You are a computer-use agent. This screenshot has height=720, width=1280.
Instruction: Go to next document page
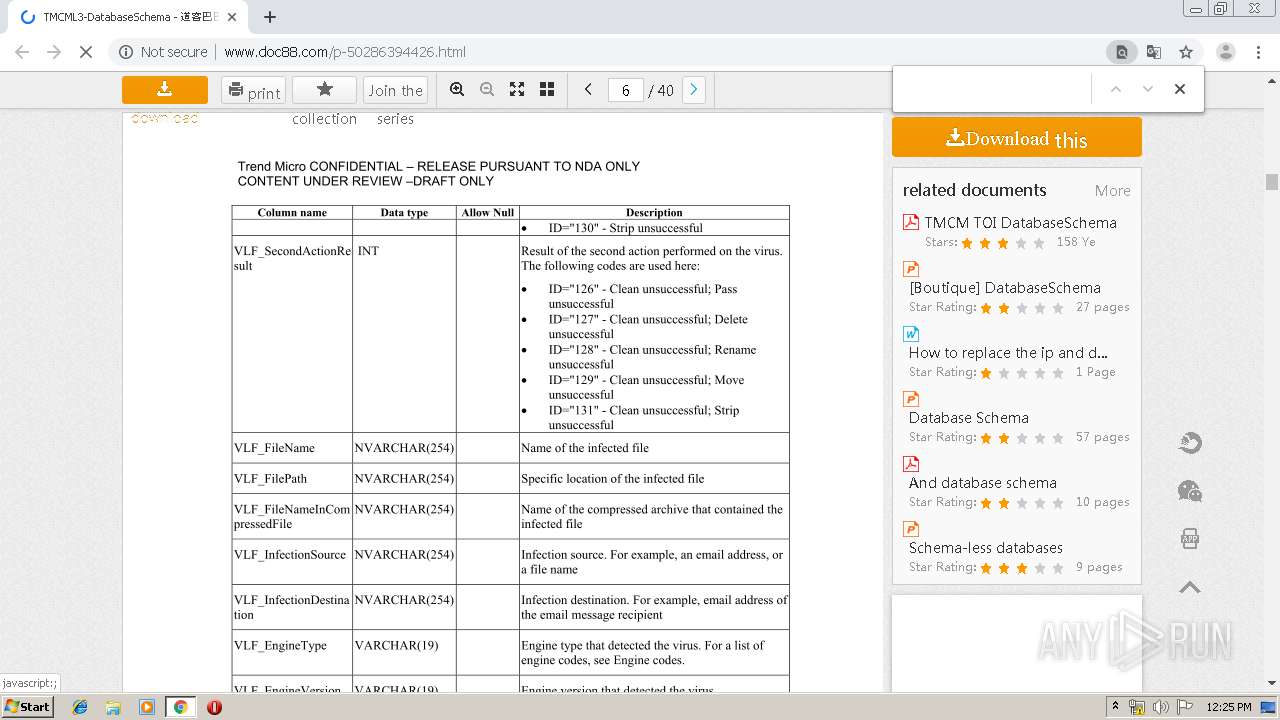coord(693,90)
